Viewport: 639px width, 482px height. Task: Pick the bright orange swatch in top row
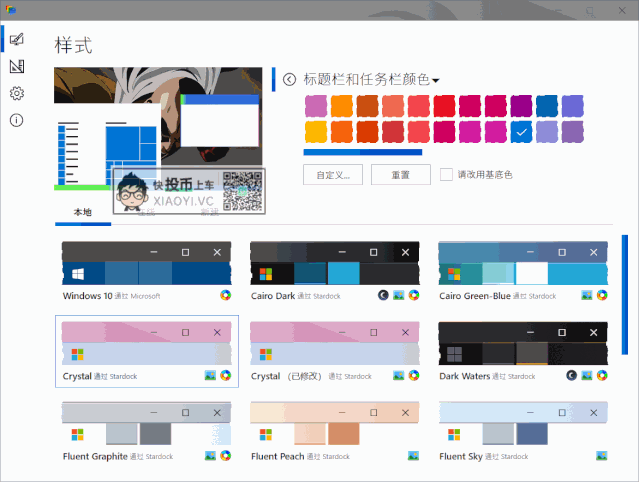coord(342,106)
